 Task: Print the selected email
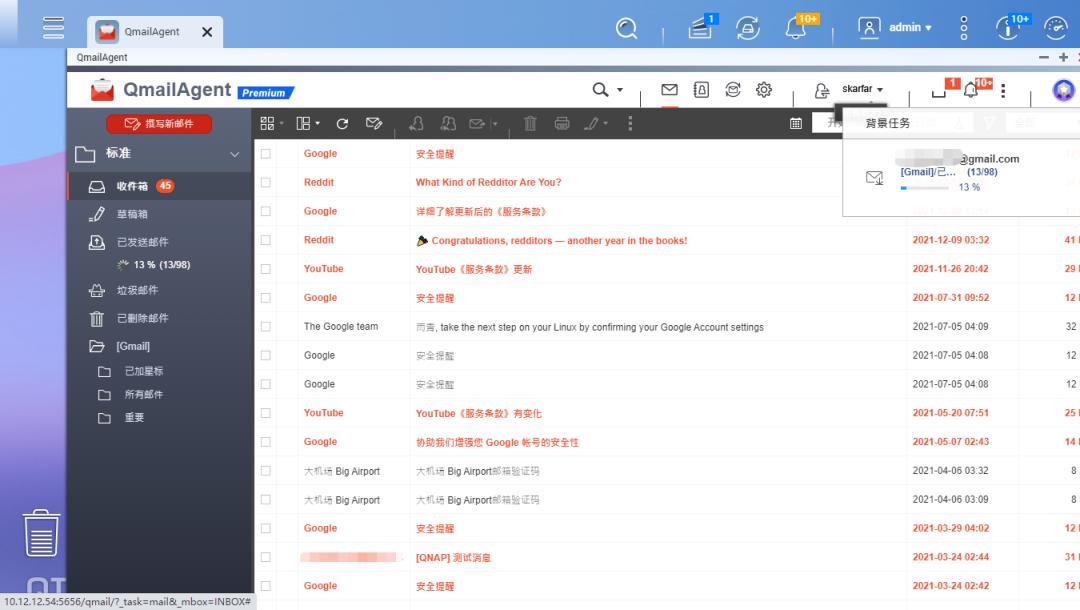click(562, 123)
